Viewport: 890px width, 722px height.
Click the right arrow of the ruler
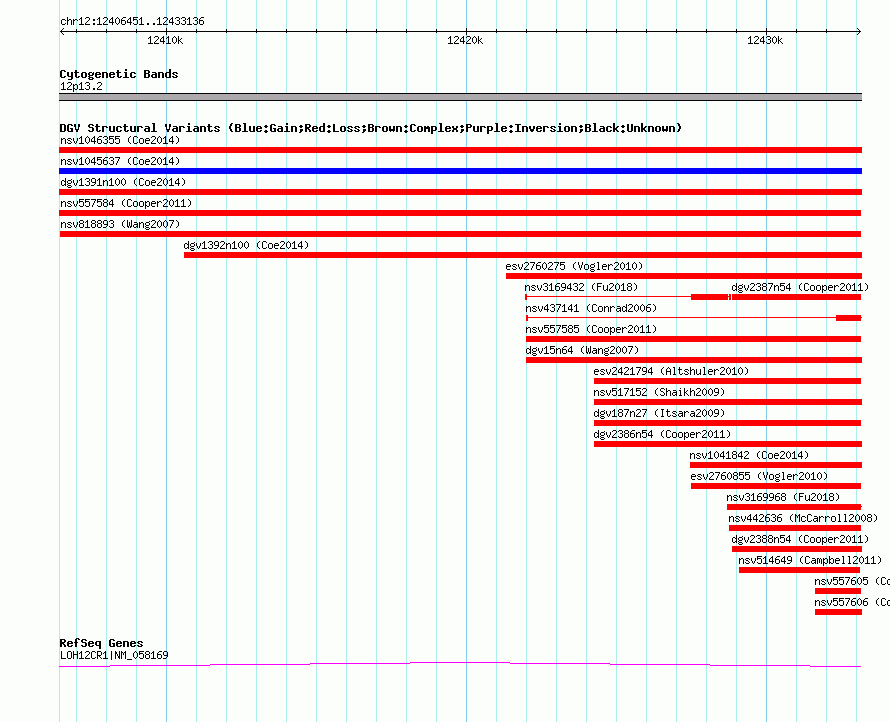tap(858, 31)
